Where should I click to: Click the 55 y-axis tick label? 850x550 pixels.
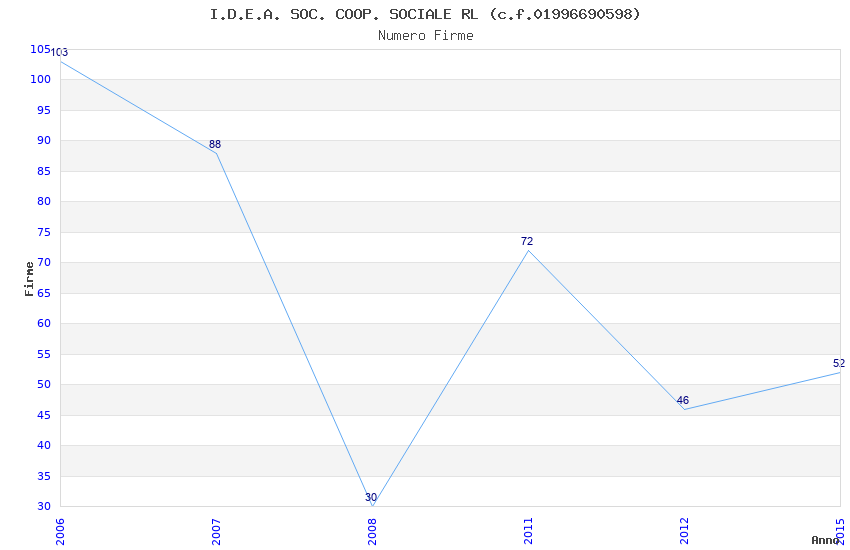[x=44, y=354]
